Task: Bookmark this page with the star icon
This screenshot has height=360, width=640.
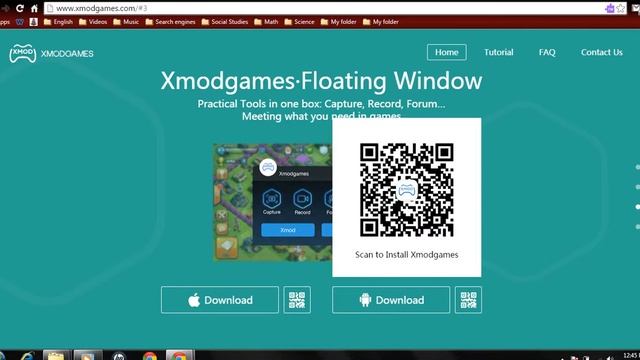Action: 621,8
